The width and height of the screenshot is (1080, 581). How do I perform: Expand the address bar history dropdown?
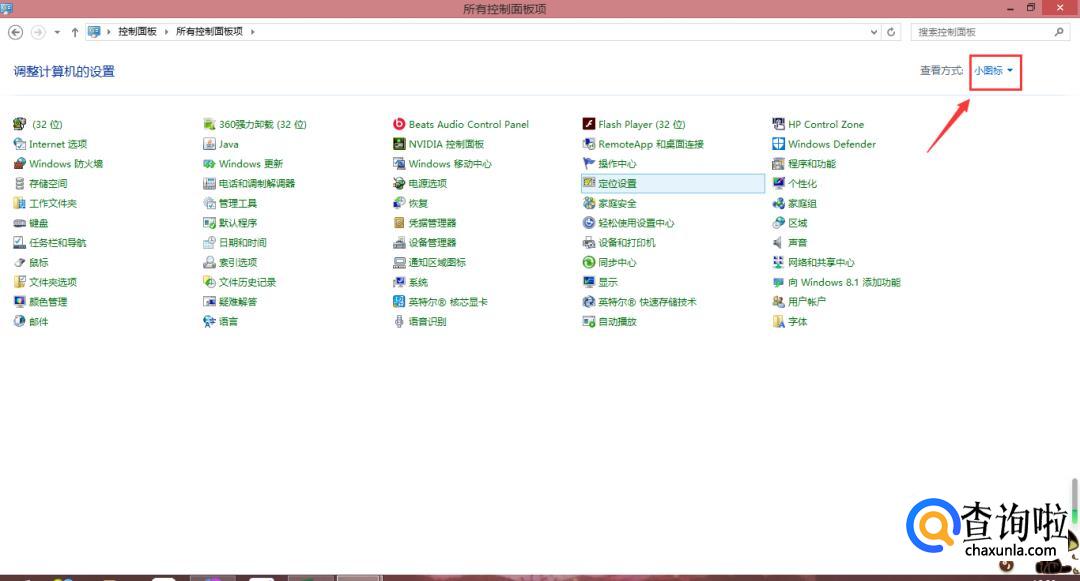point(874,32)
